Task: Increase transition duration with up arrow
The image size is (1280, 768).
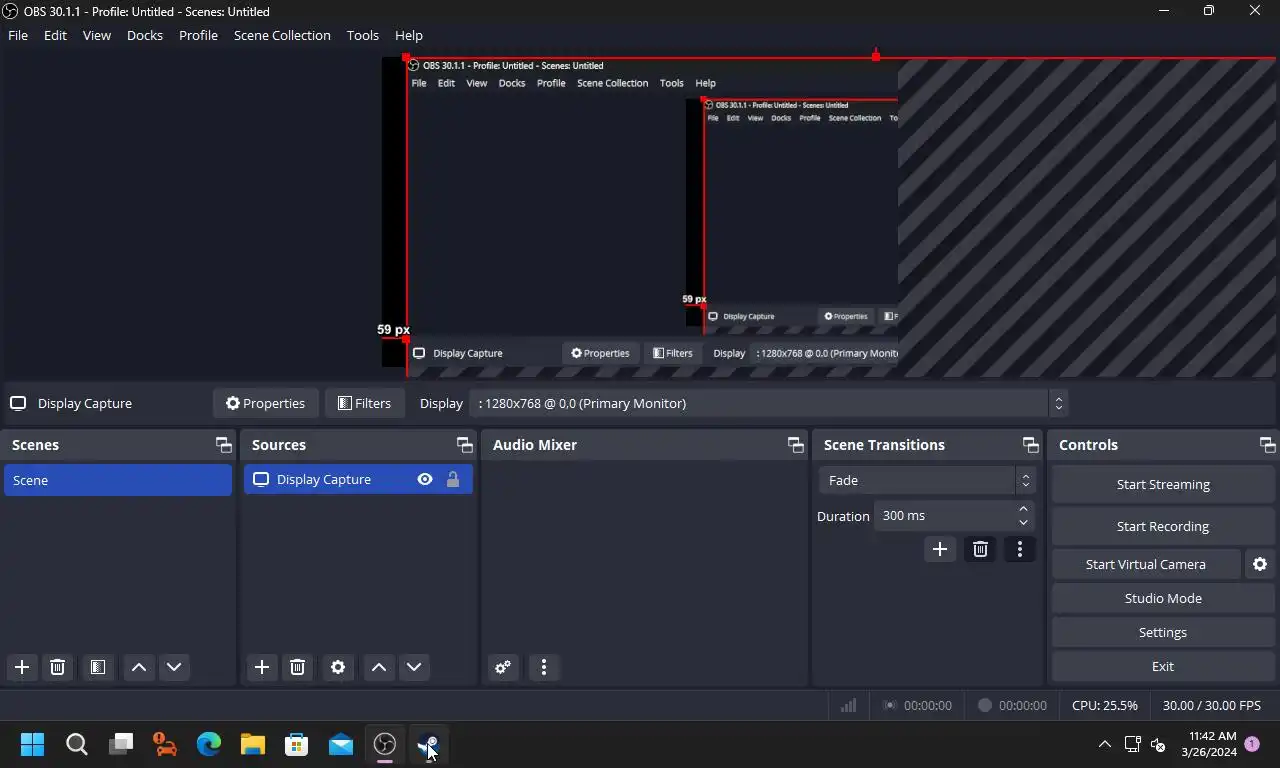Action: tap(1023, 509)
